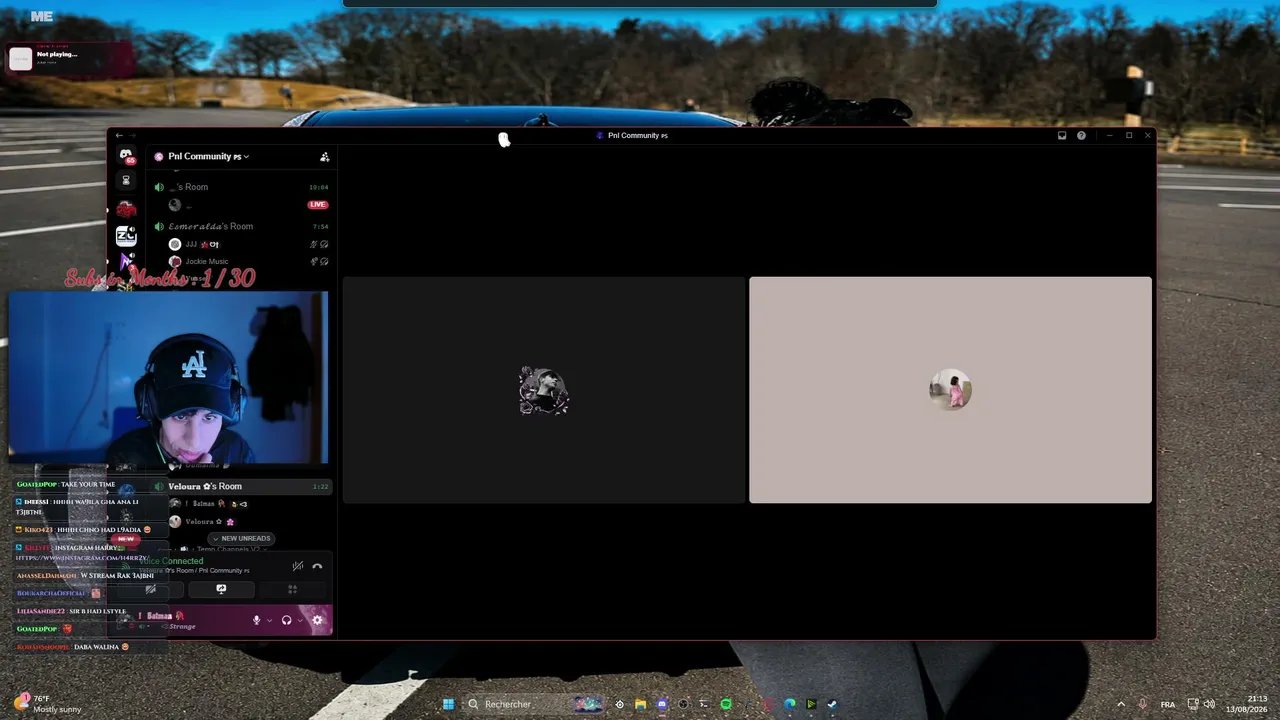The height and width of the screenshot is (720, 1280).
Task: Click the system tray microphone icon
Action: pyautogui.click(x=1143, y=704)
